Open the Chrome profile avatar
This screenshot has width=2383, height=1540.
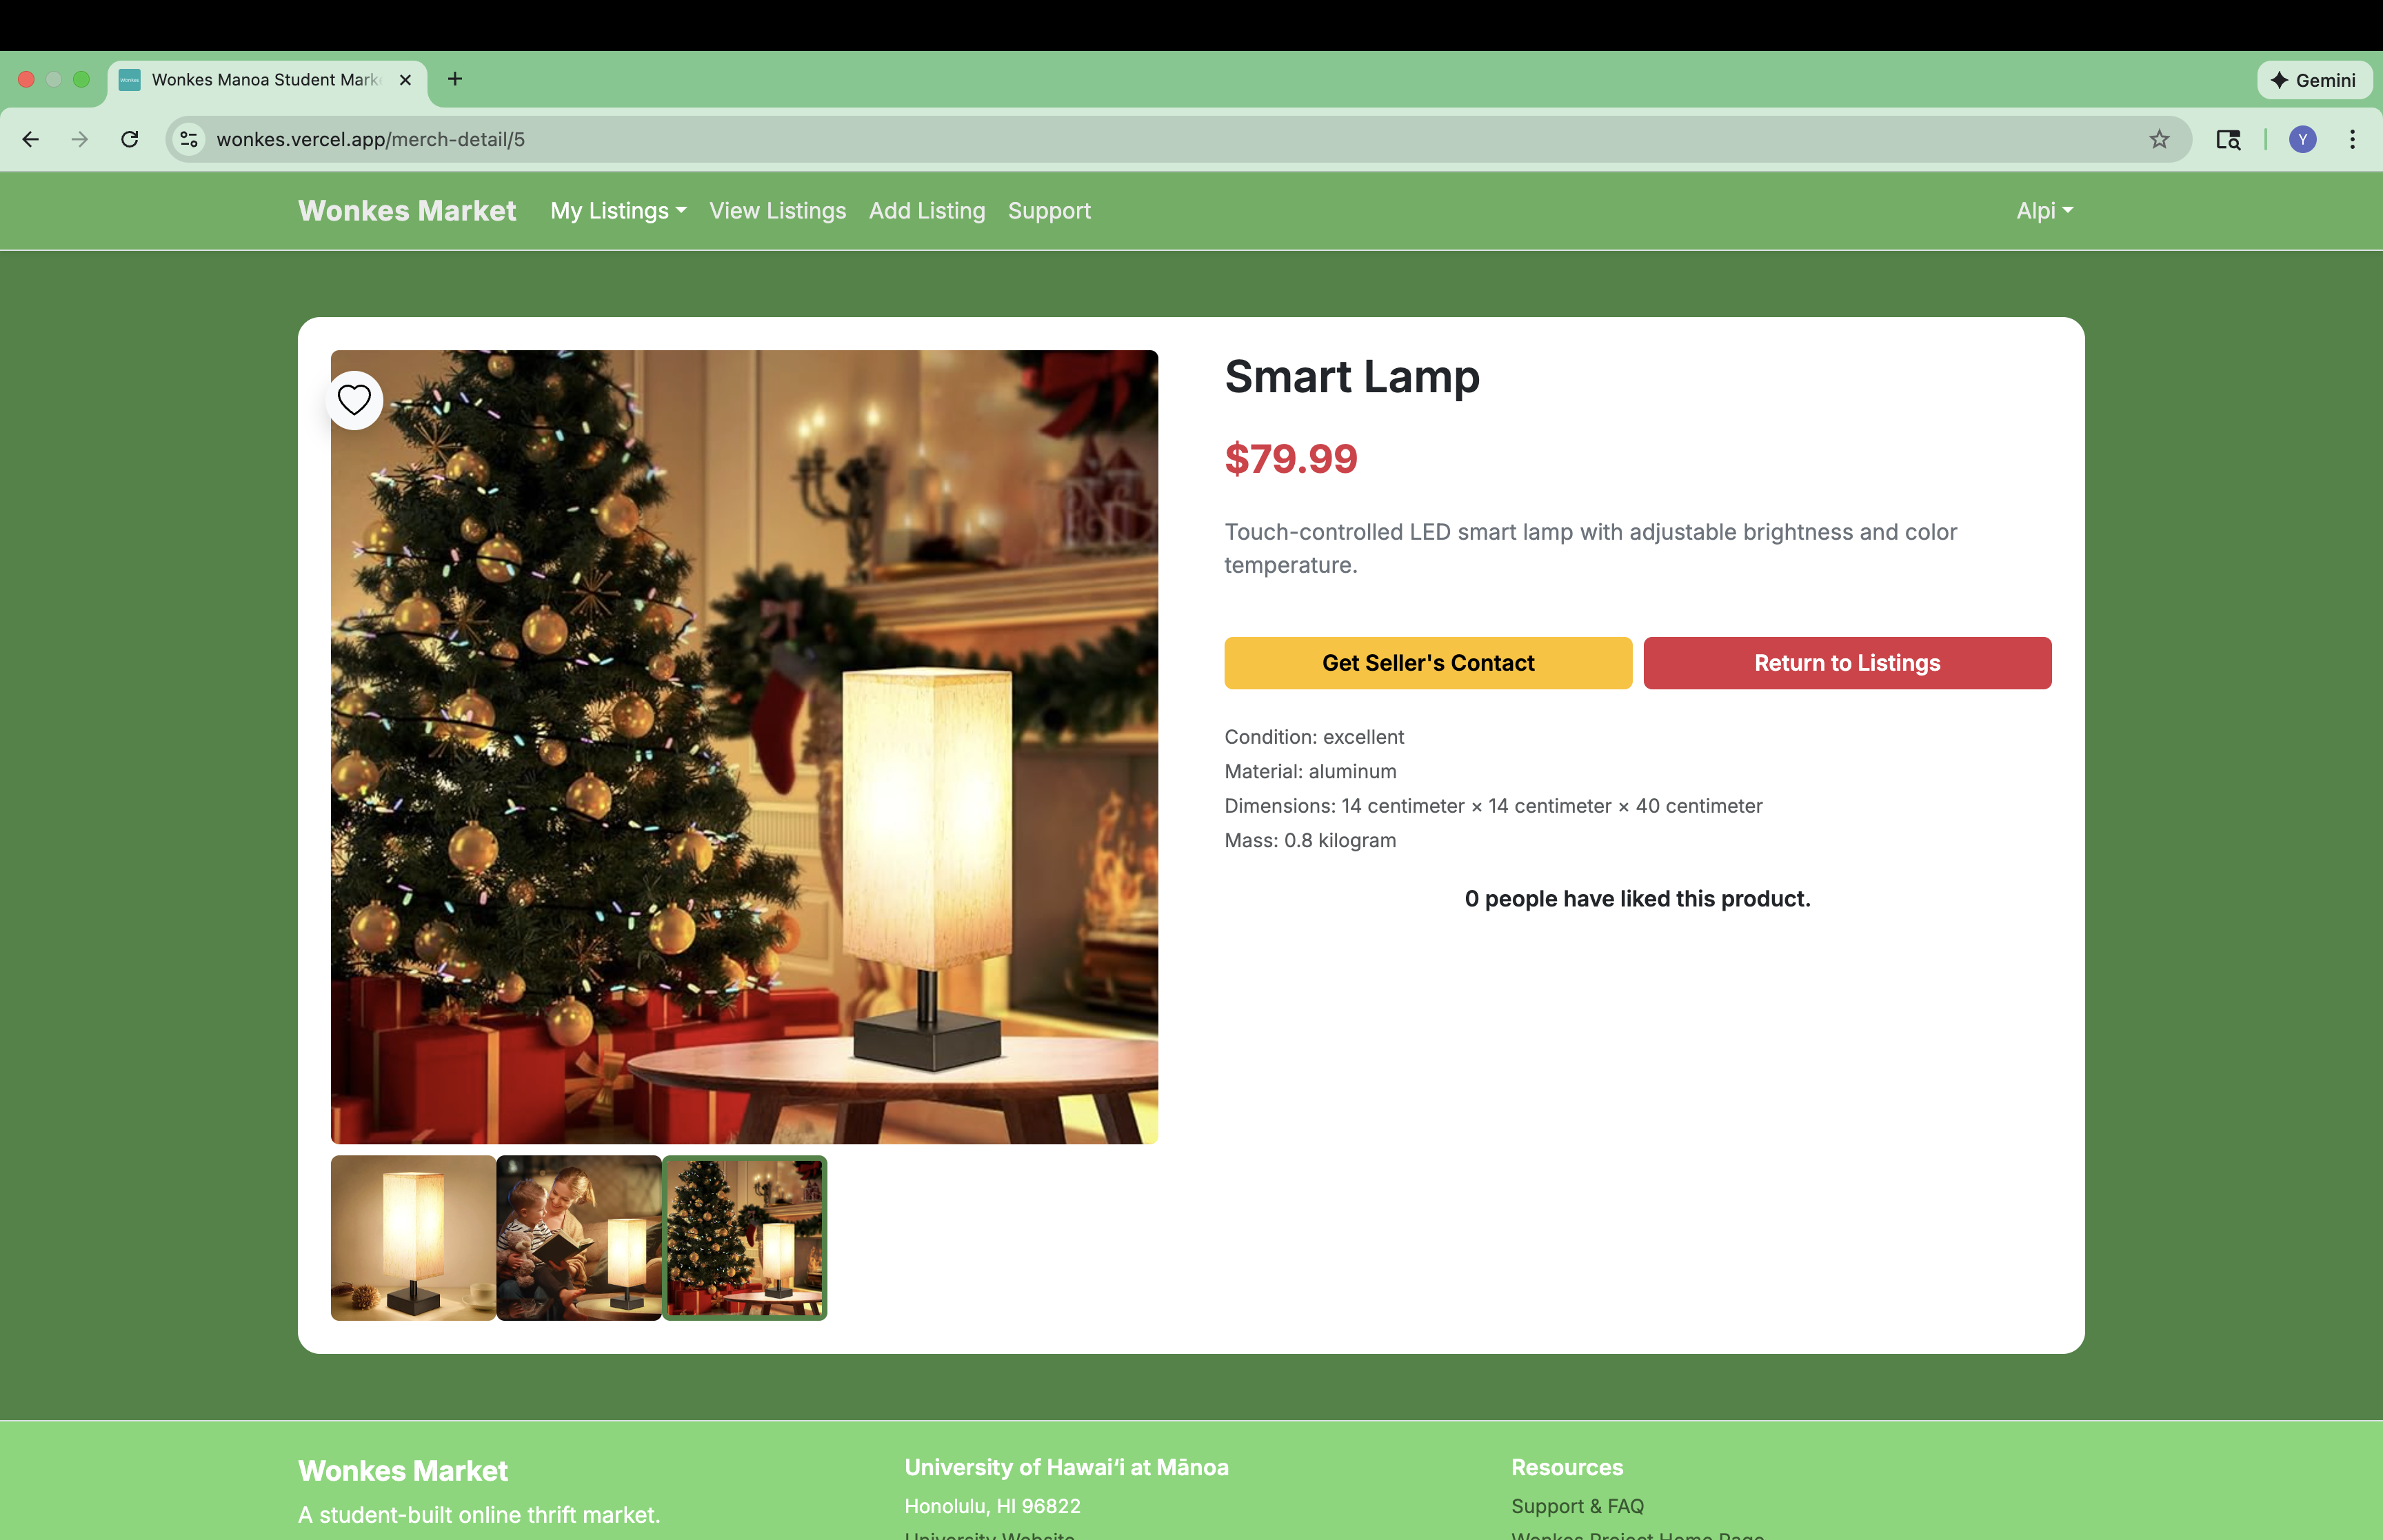coord(2302,139)
